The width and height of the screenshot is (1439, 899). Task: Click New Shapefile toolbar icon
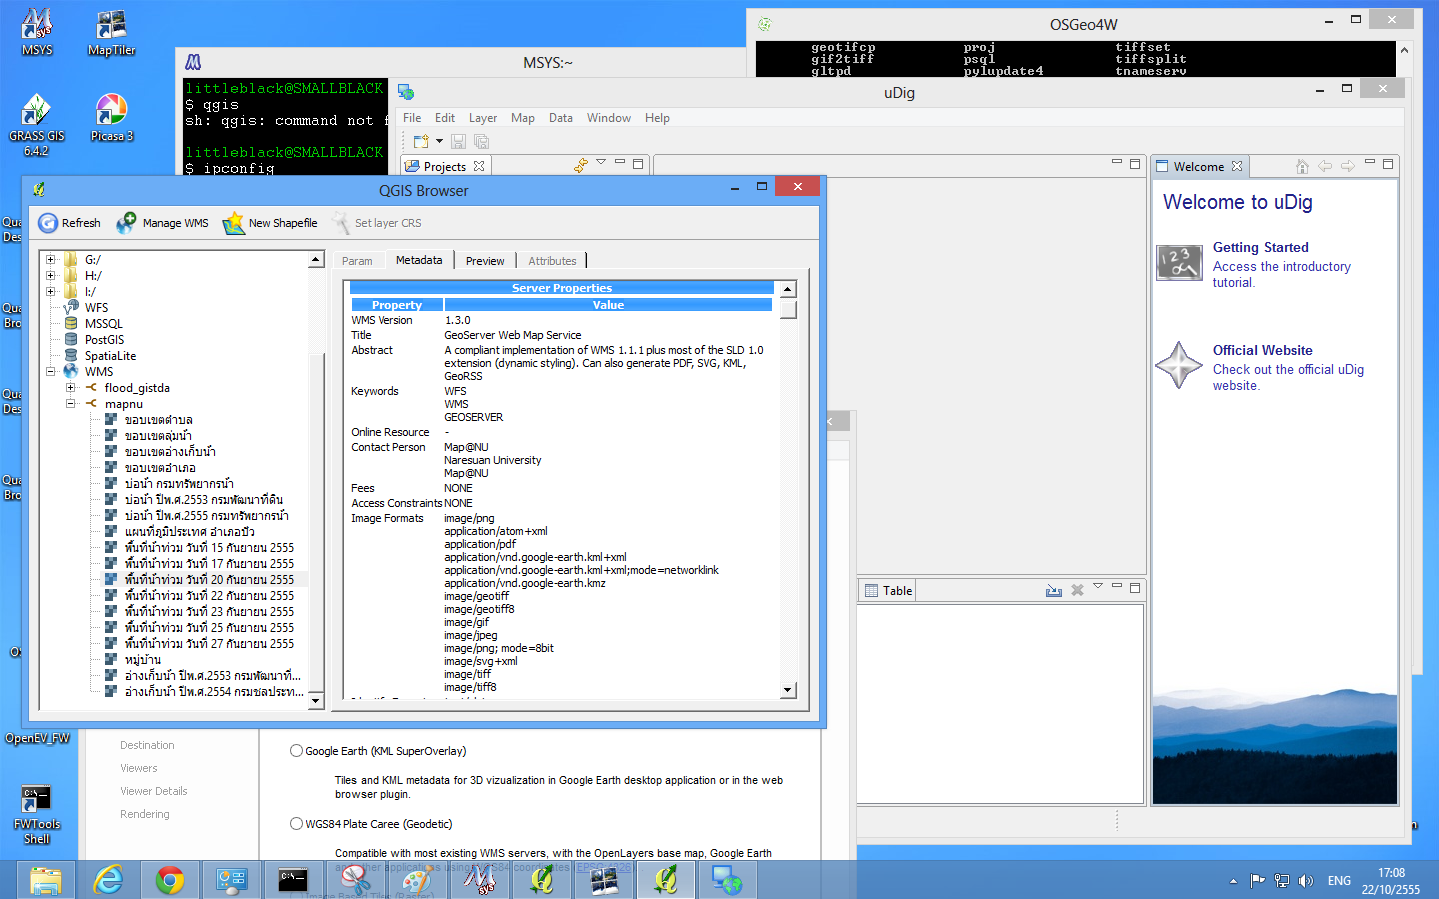pyautogui.click(x=233, y=223)
